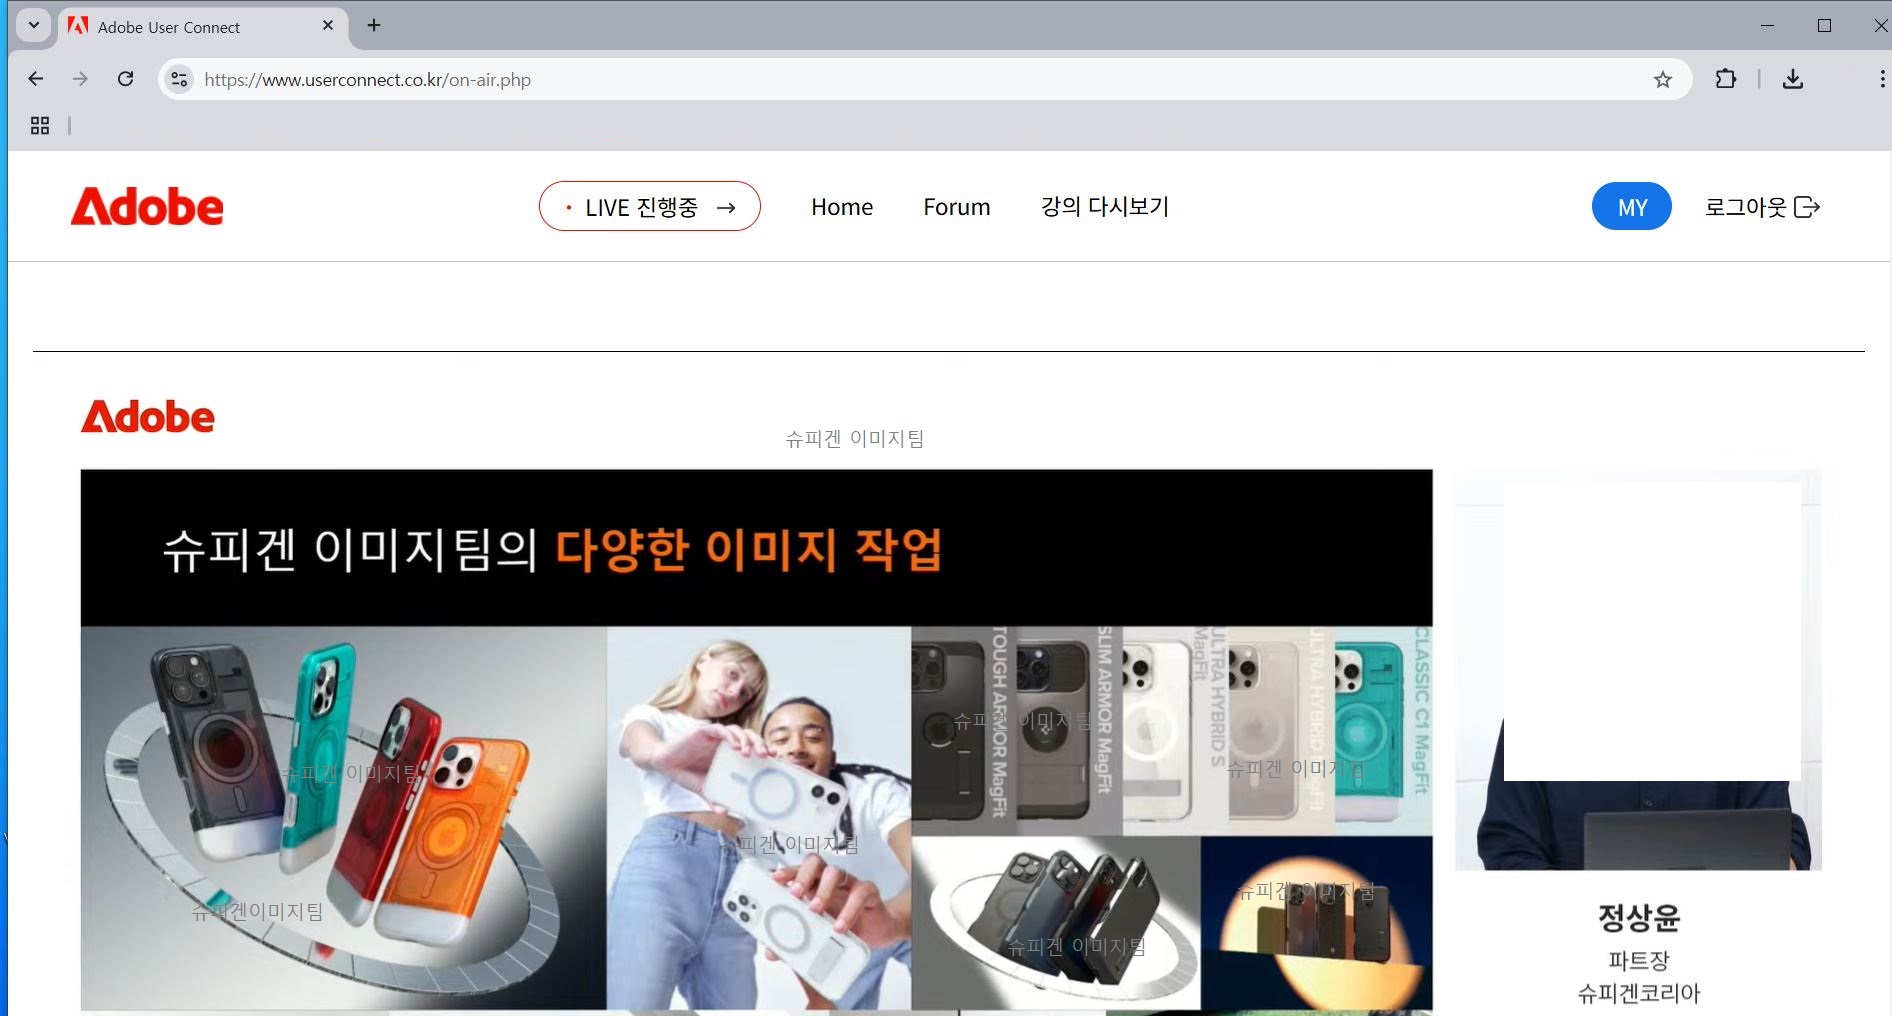The height and width of the screenshot is (1016, 1892).
Task: Click the 로그아웃 link
Action: pos(1762,206)
